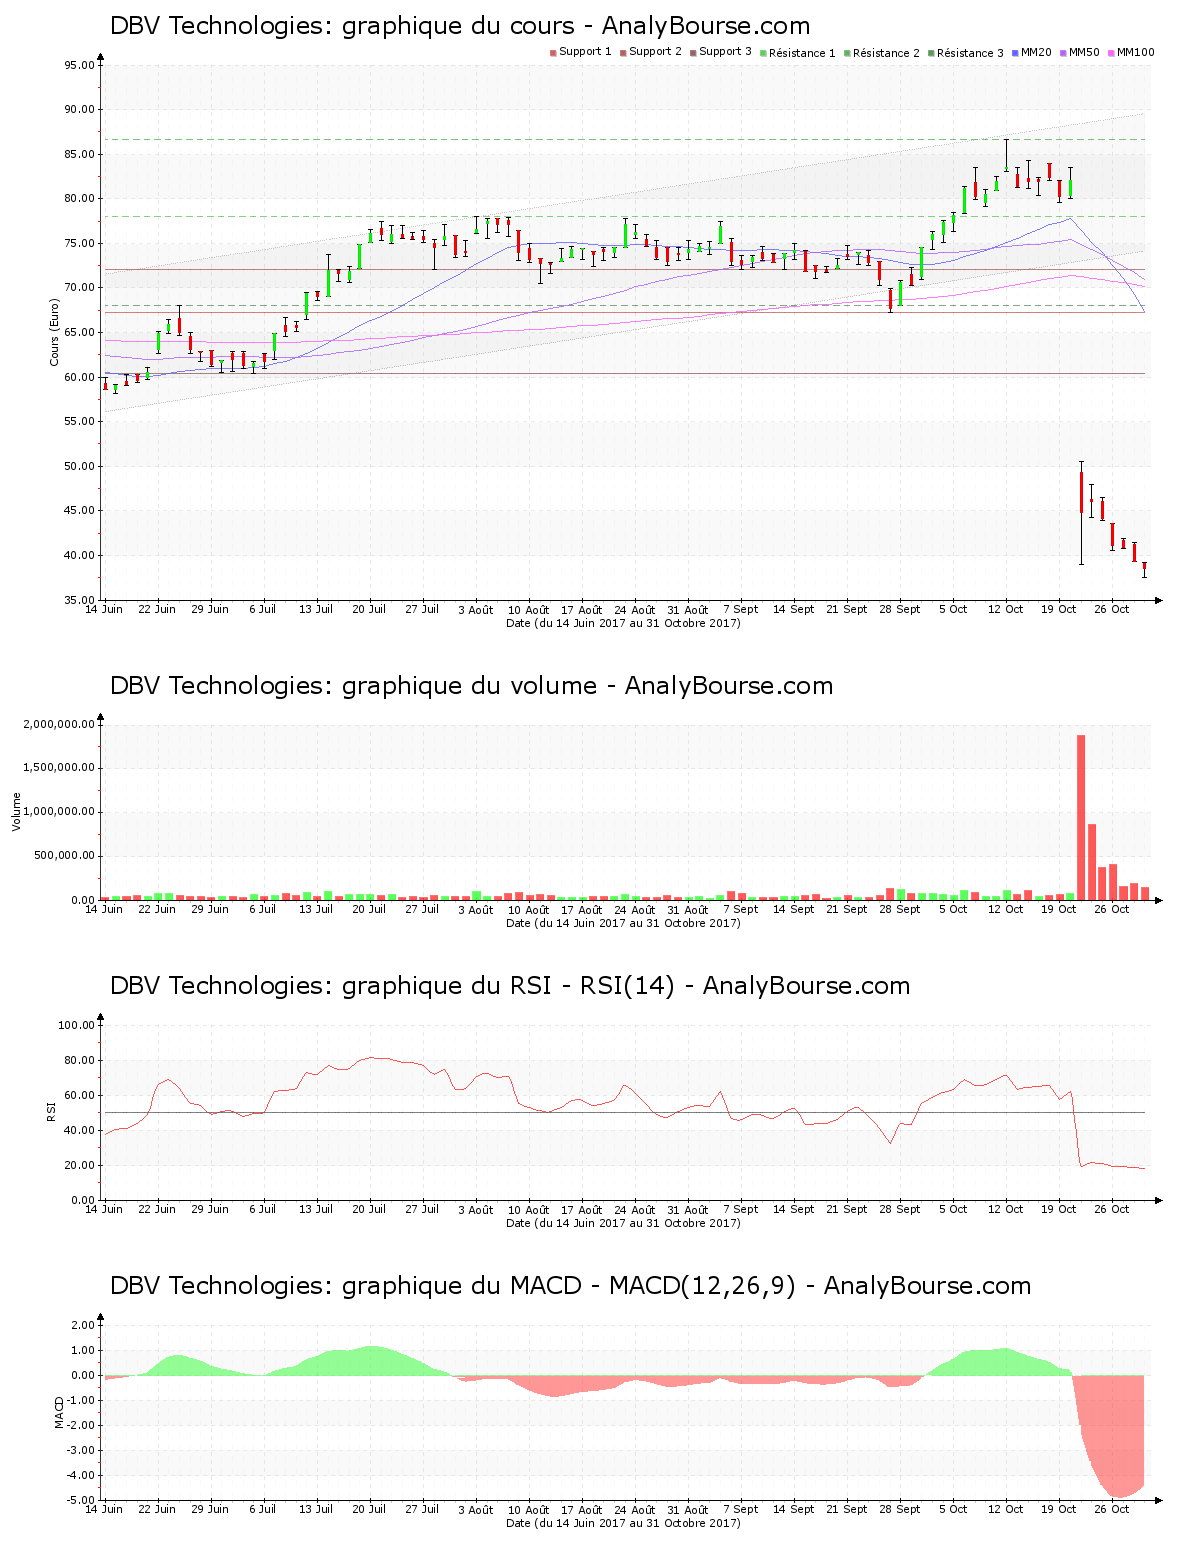Click '7 Sept' on the RSI chart date axis
The height and width of the screenshot is (1550, 1200).
(x=741, y=1210)
